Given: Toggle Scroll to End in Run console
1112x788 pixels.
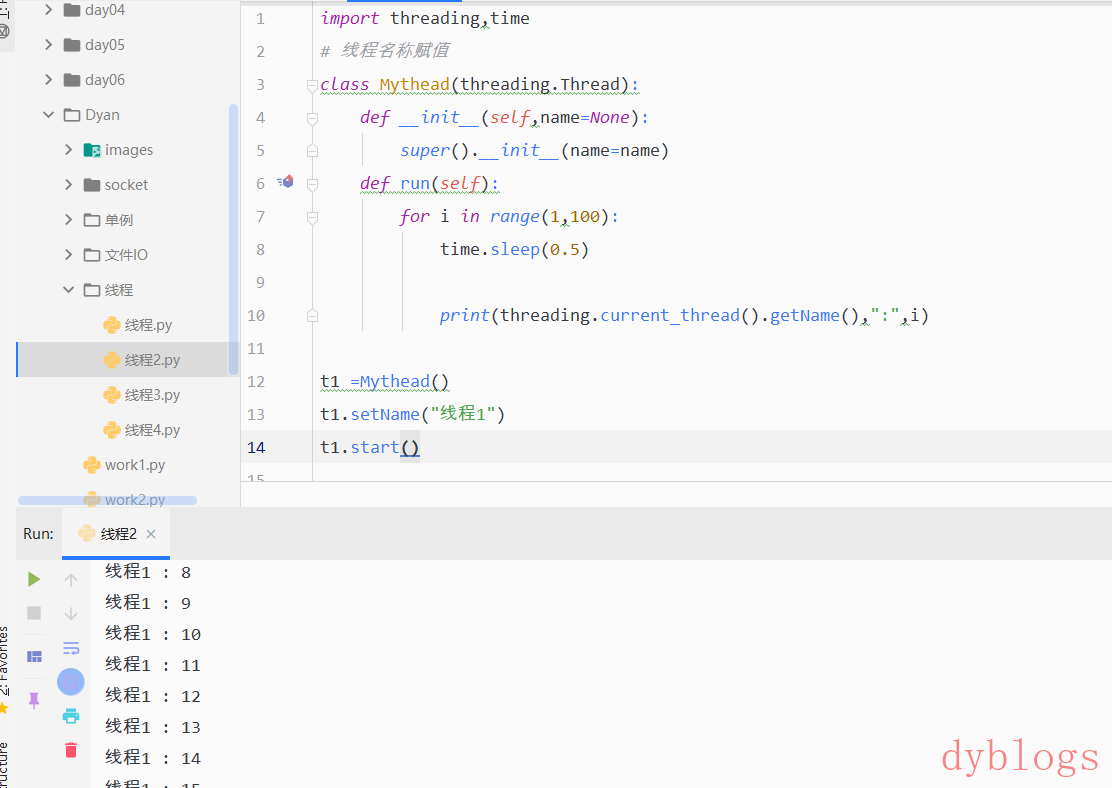Looking at the screenshot, I should [x=71, y=682].
